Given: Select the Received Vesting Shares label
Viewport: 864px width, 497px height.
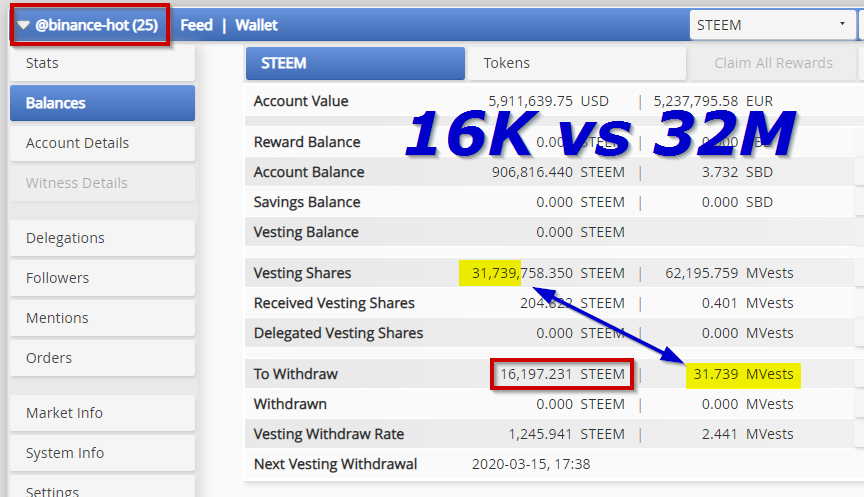Looking at the screenshot, I should (334, 304).
